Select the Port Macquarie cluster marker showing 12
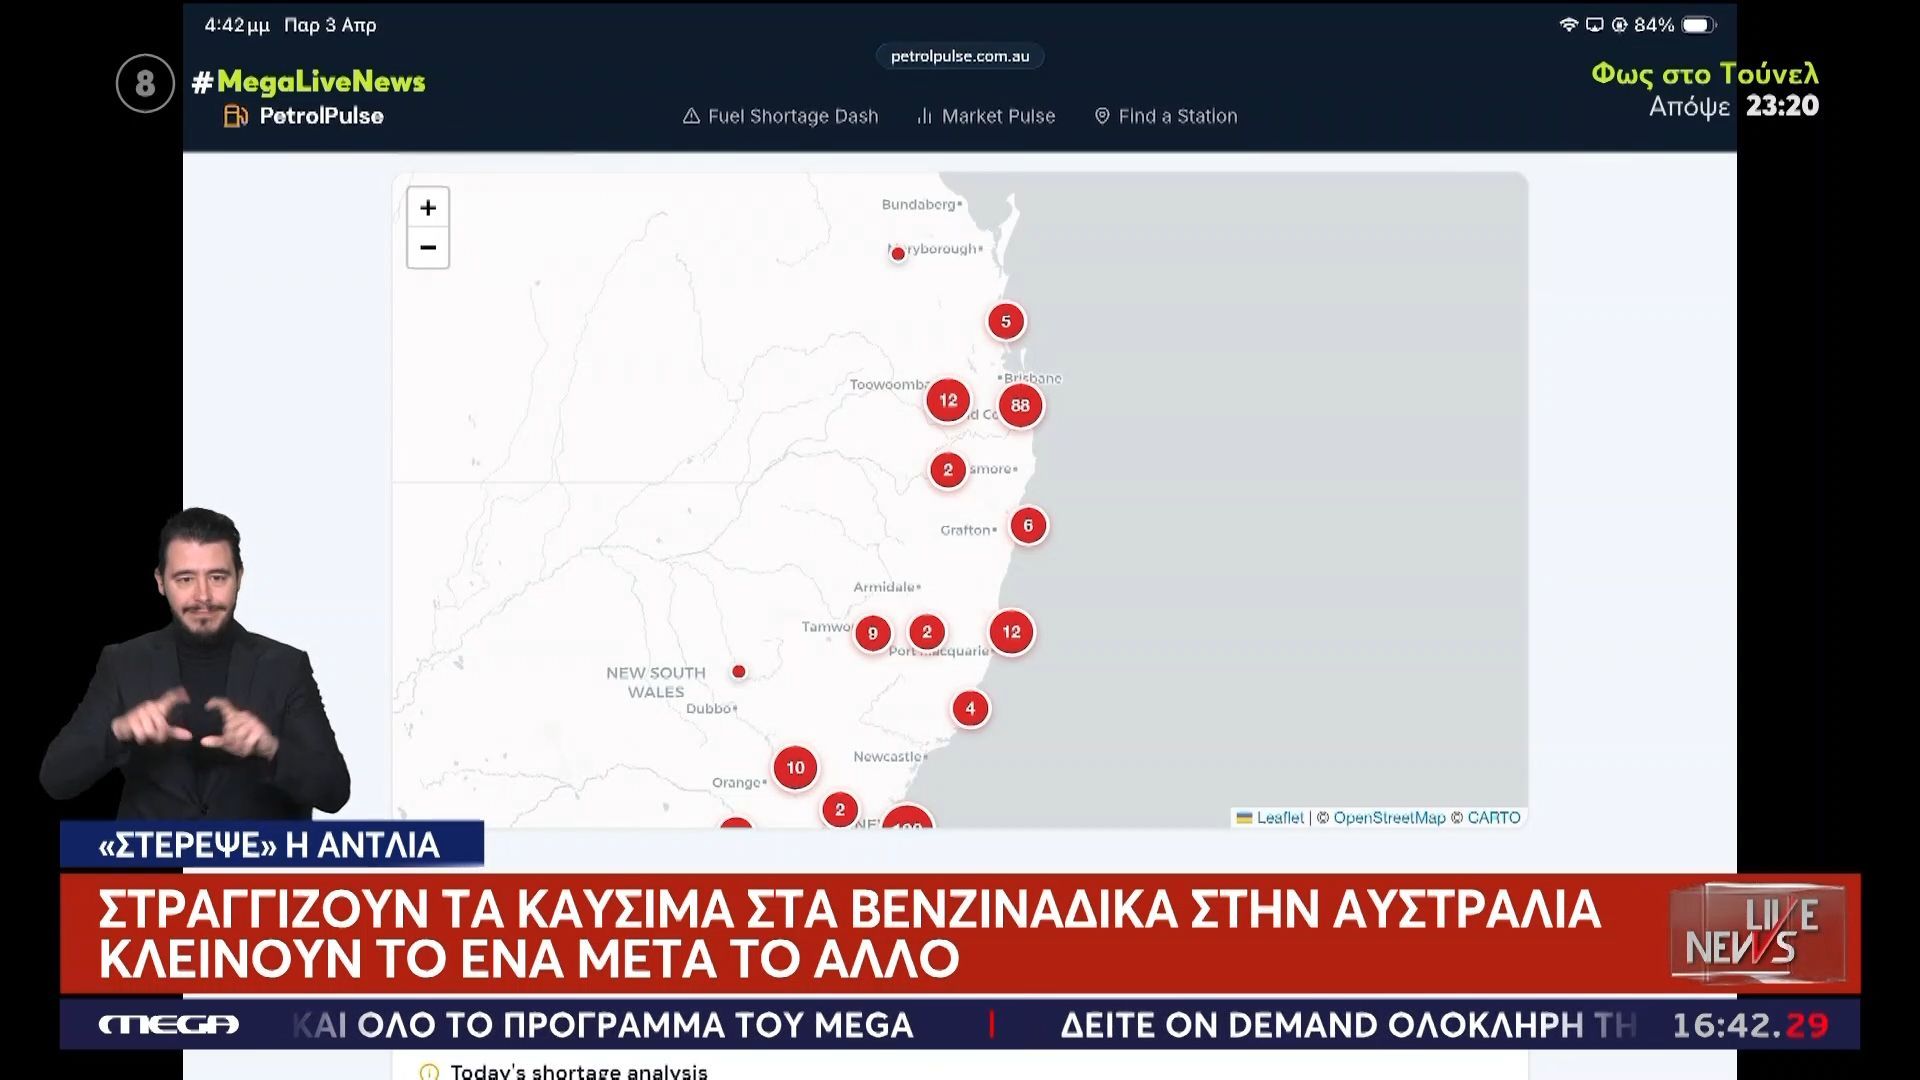1920x1080 pixels. [1012, 632]
